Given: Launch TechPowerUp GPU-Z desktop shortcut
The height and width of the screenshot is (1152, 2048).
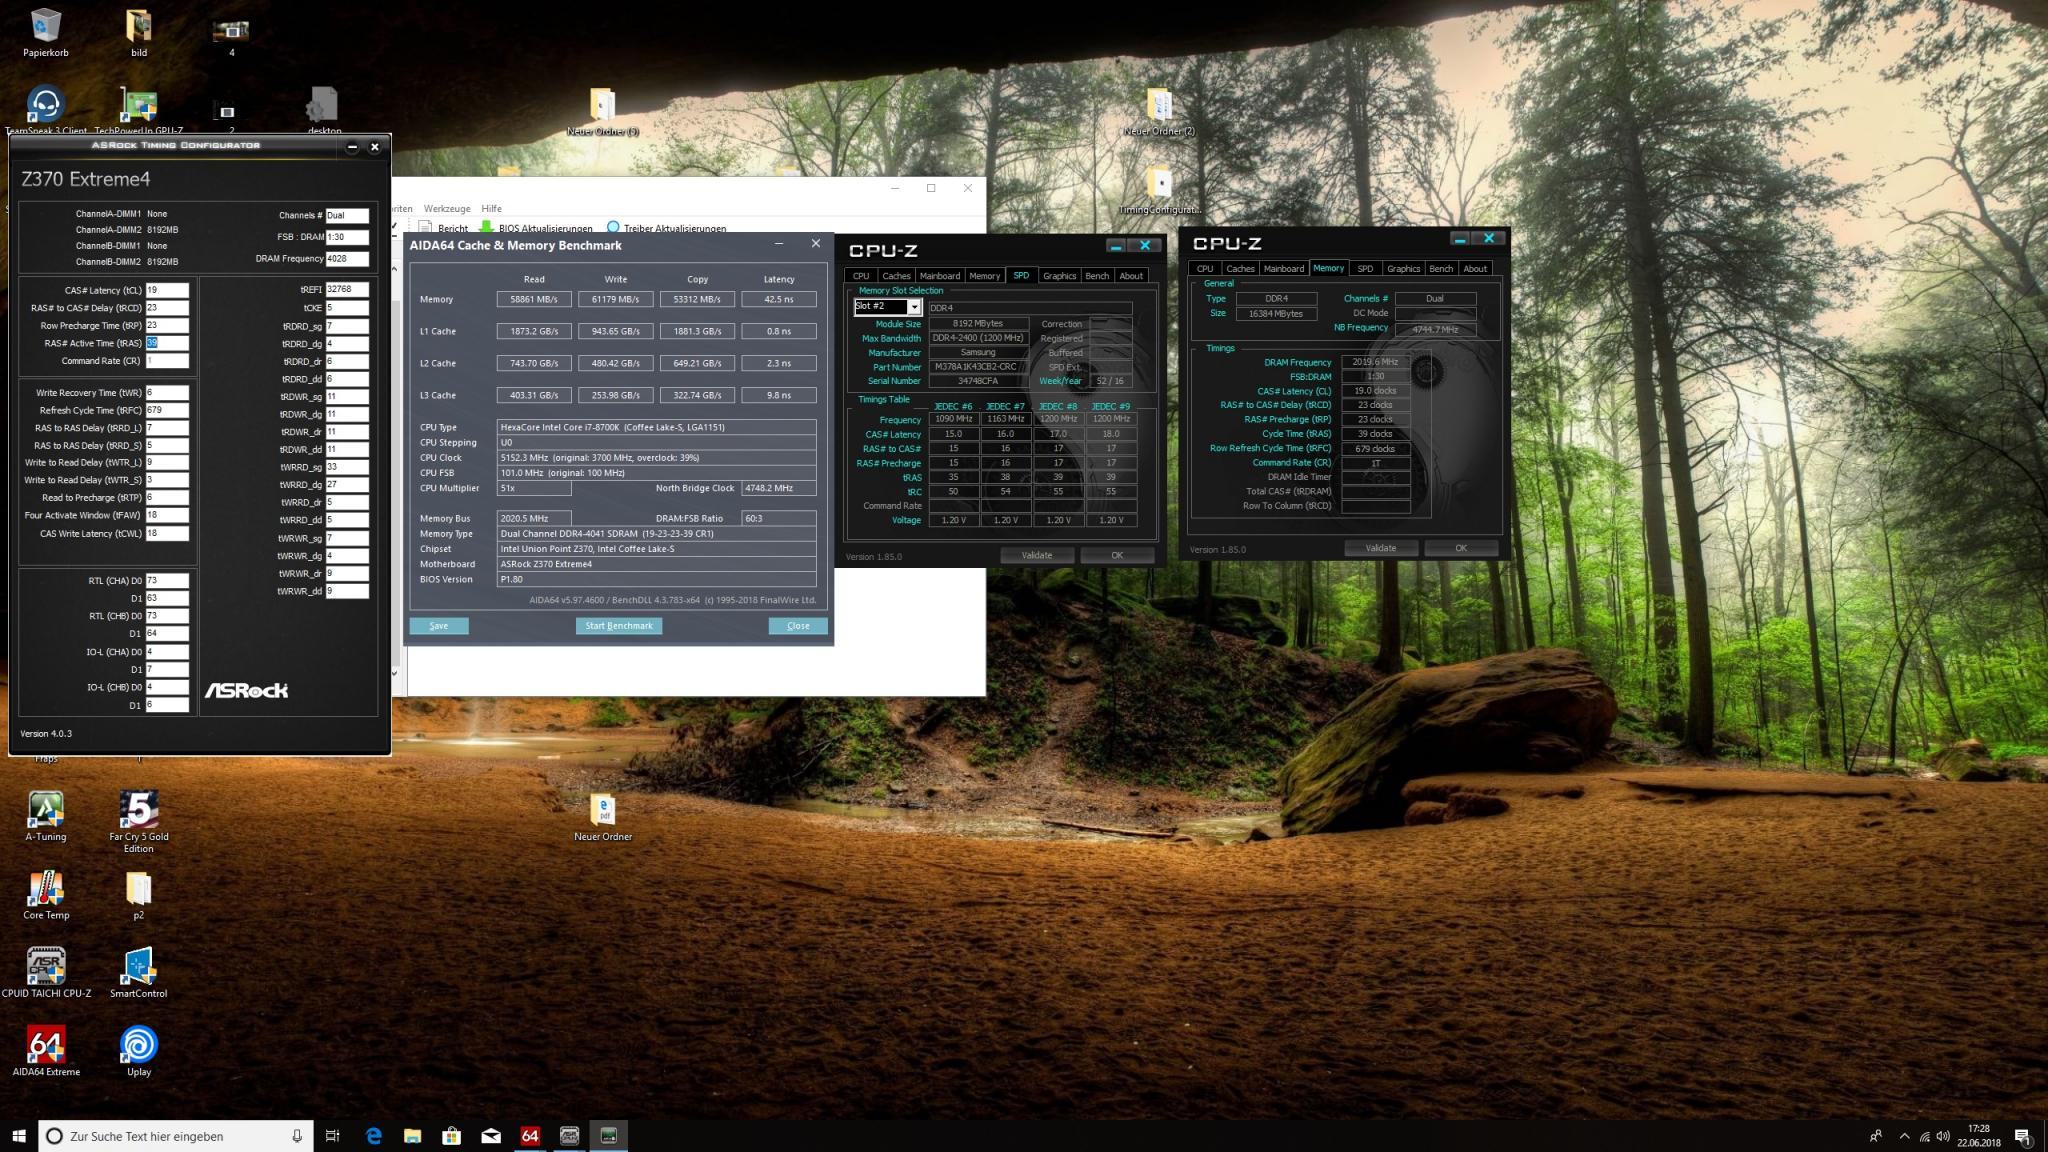Looking at the screenshot, I should point(139,108).
